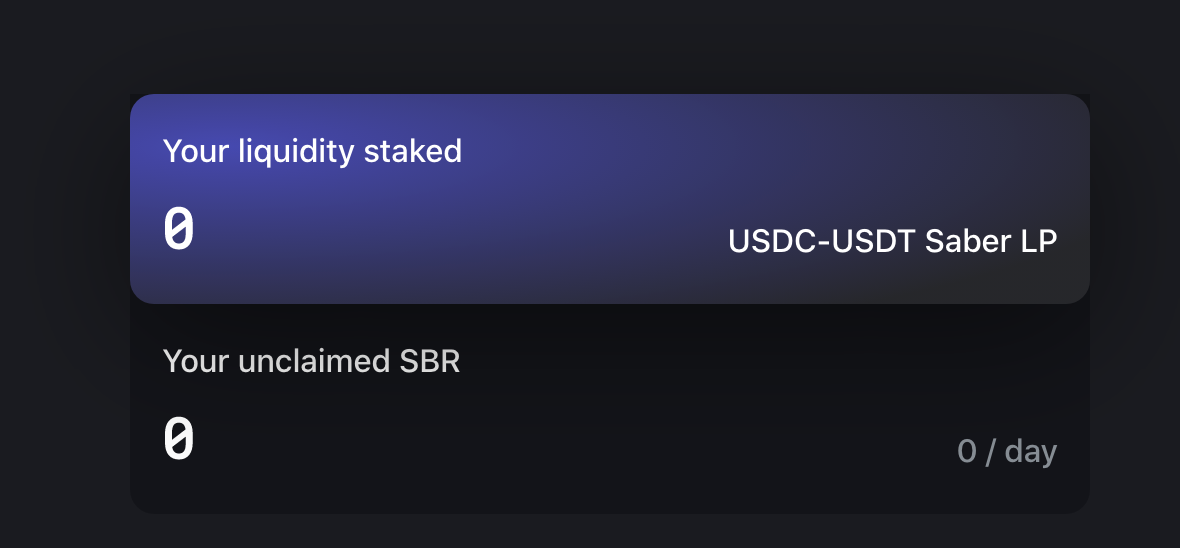1180x548 pixels.
Task: Click the word "LP" in the token label
Action: [1039, 241]
